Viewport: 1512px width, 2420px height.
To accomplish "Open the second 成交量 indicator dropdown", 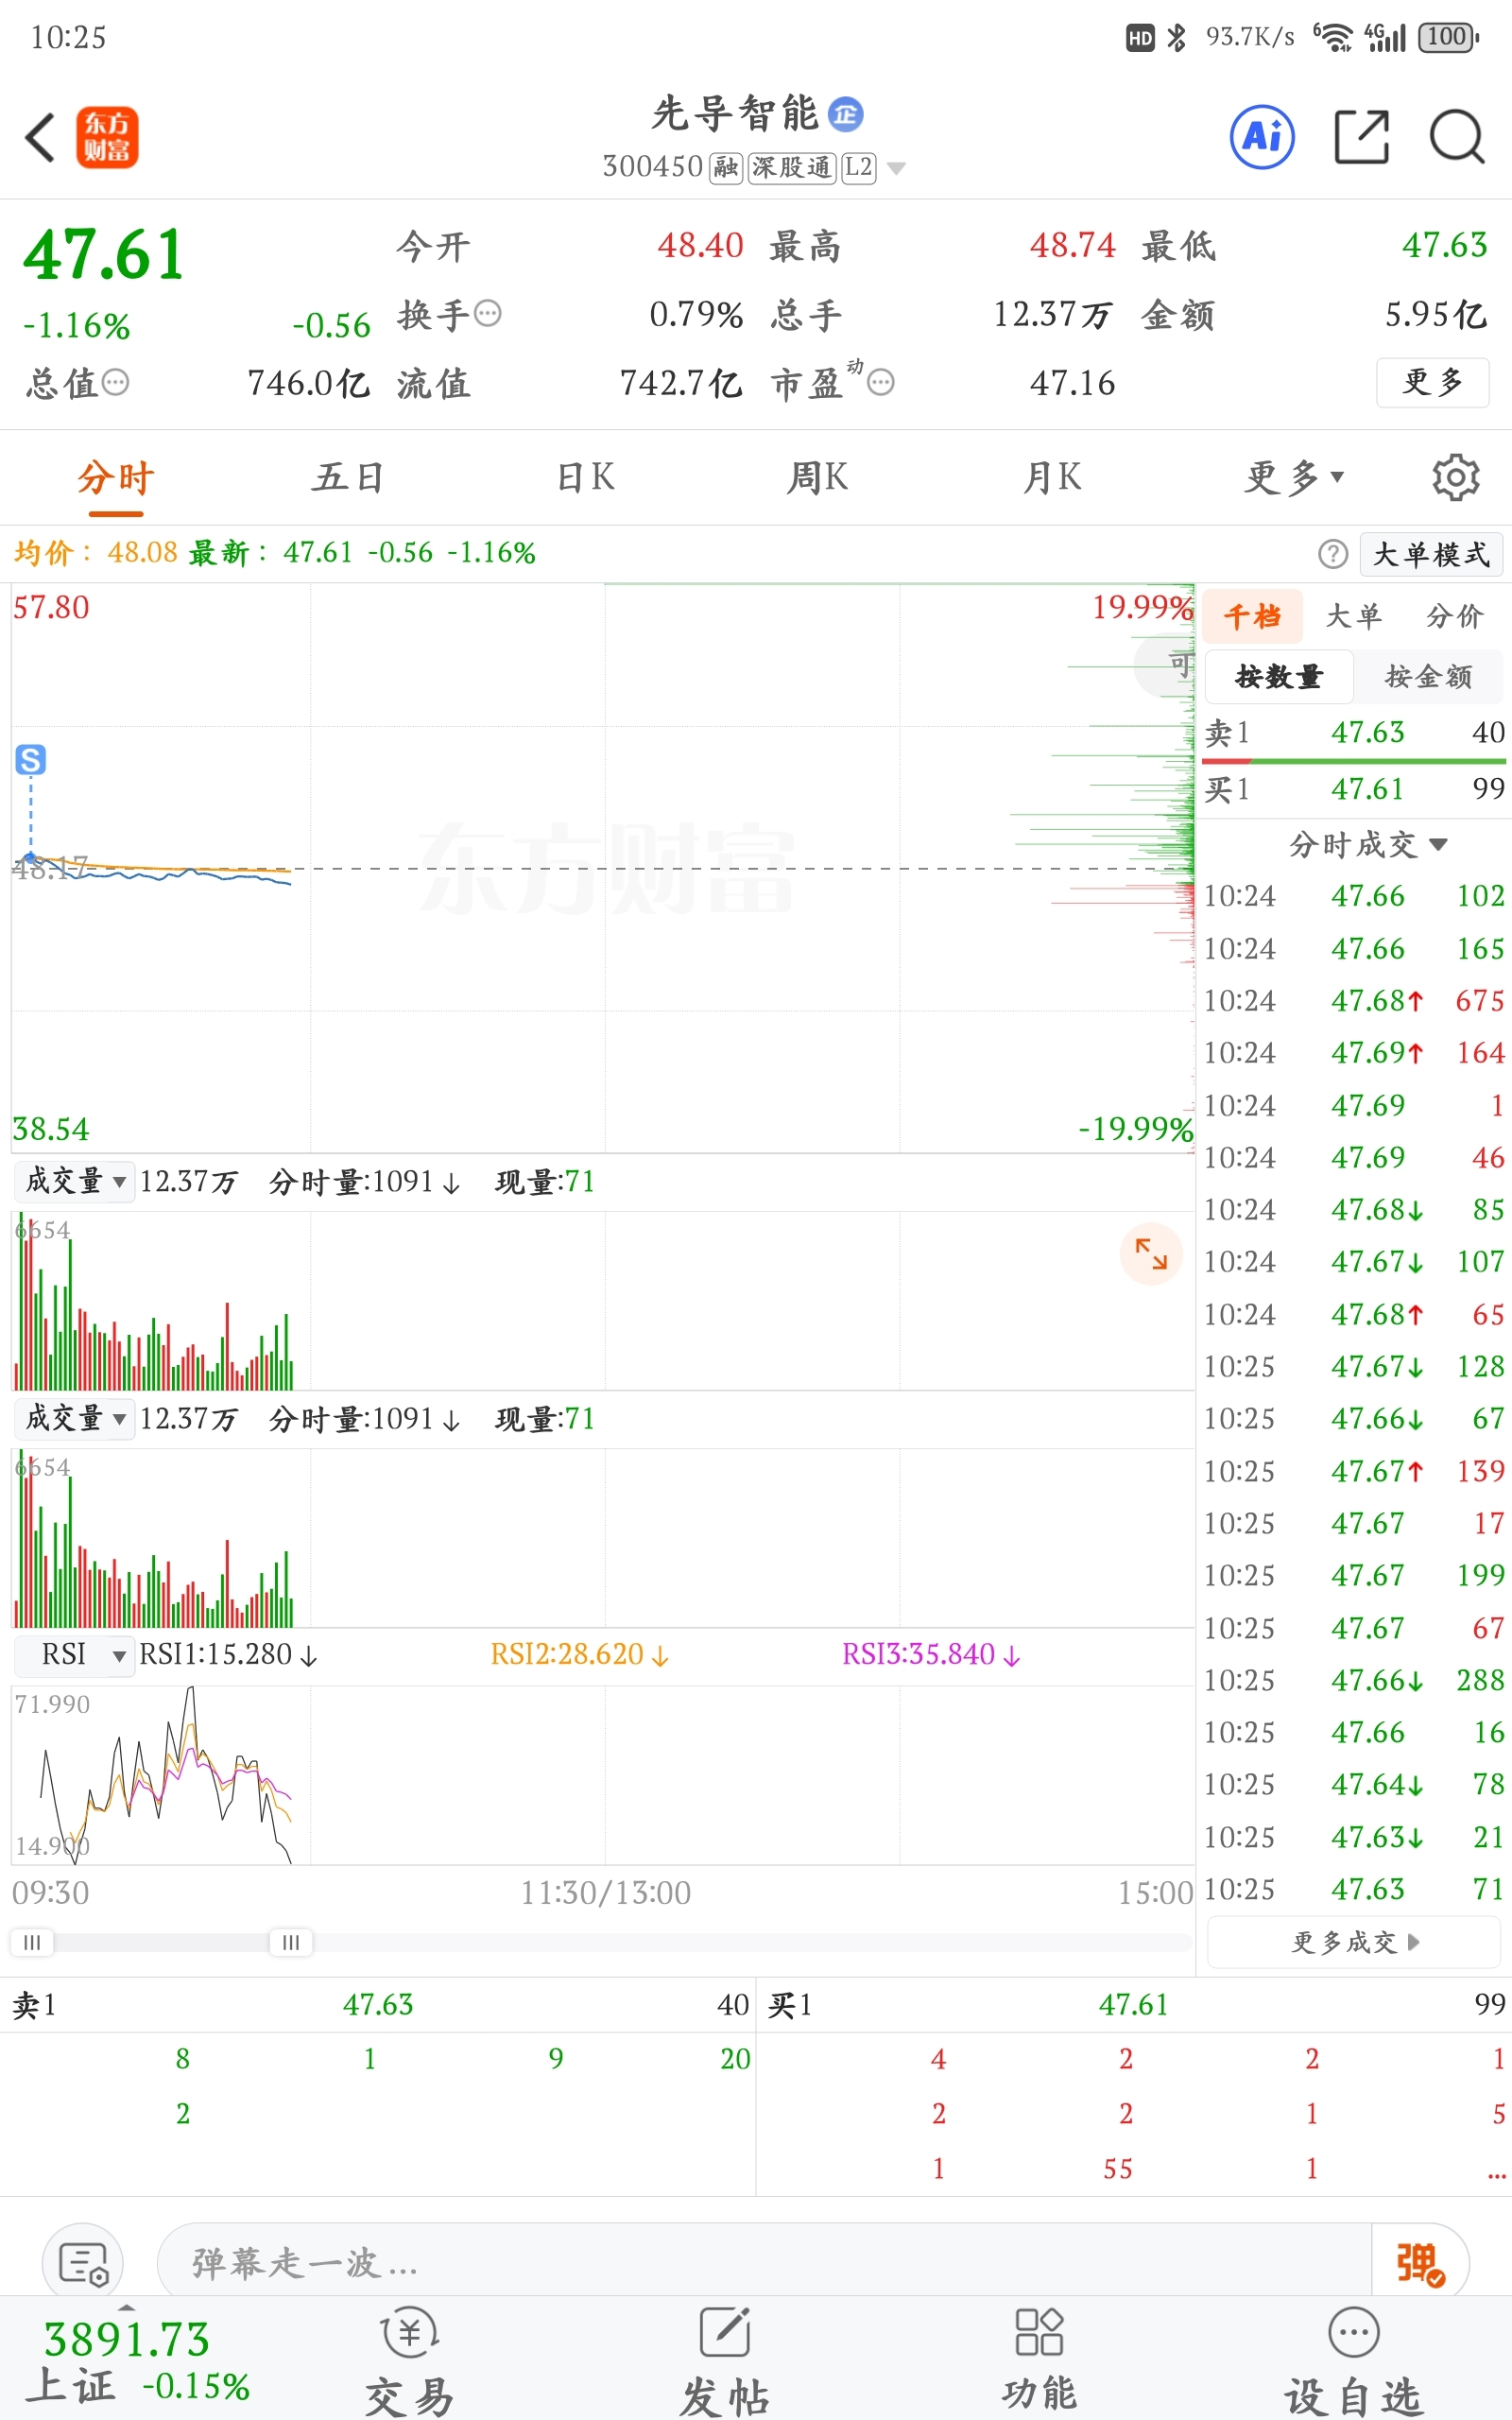I will point(75,1418).
